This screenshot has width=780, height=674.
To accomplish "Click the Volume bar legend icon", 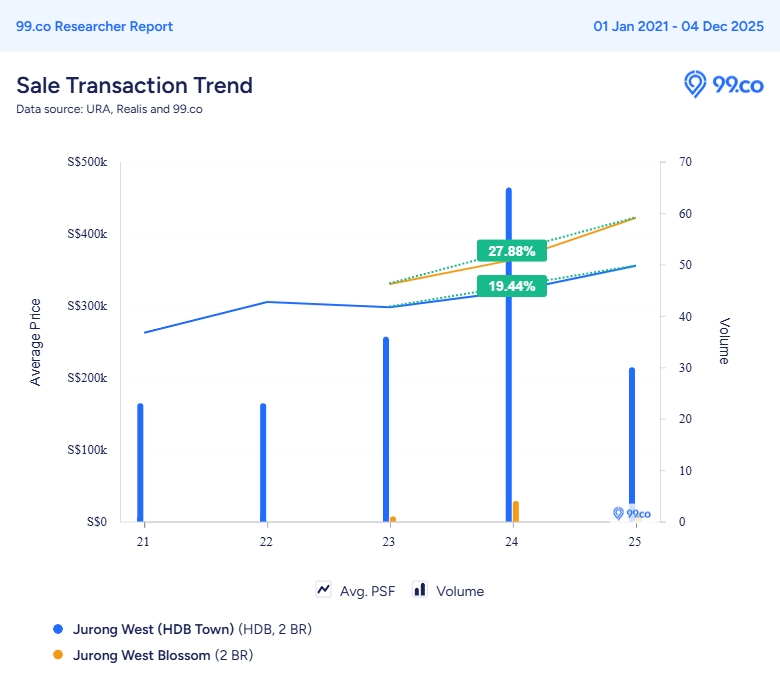I will pos(420,590).
